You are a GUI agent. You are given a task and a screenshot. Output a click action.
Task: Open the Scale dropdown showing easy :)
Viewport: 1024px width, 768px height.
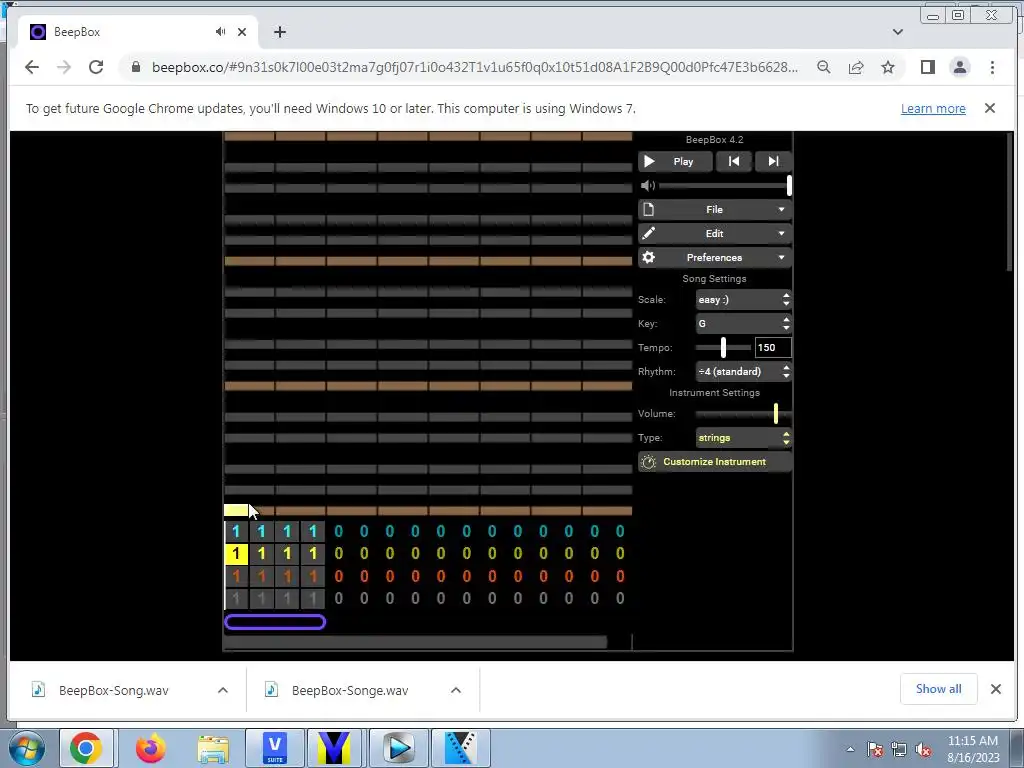(x=744, y=300)
